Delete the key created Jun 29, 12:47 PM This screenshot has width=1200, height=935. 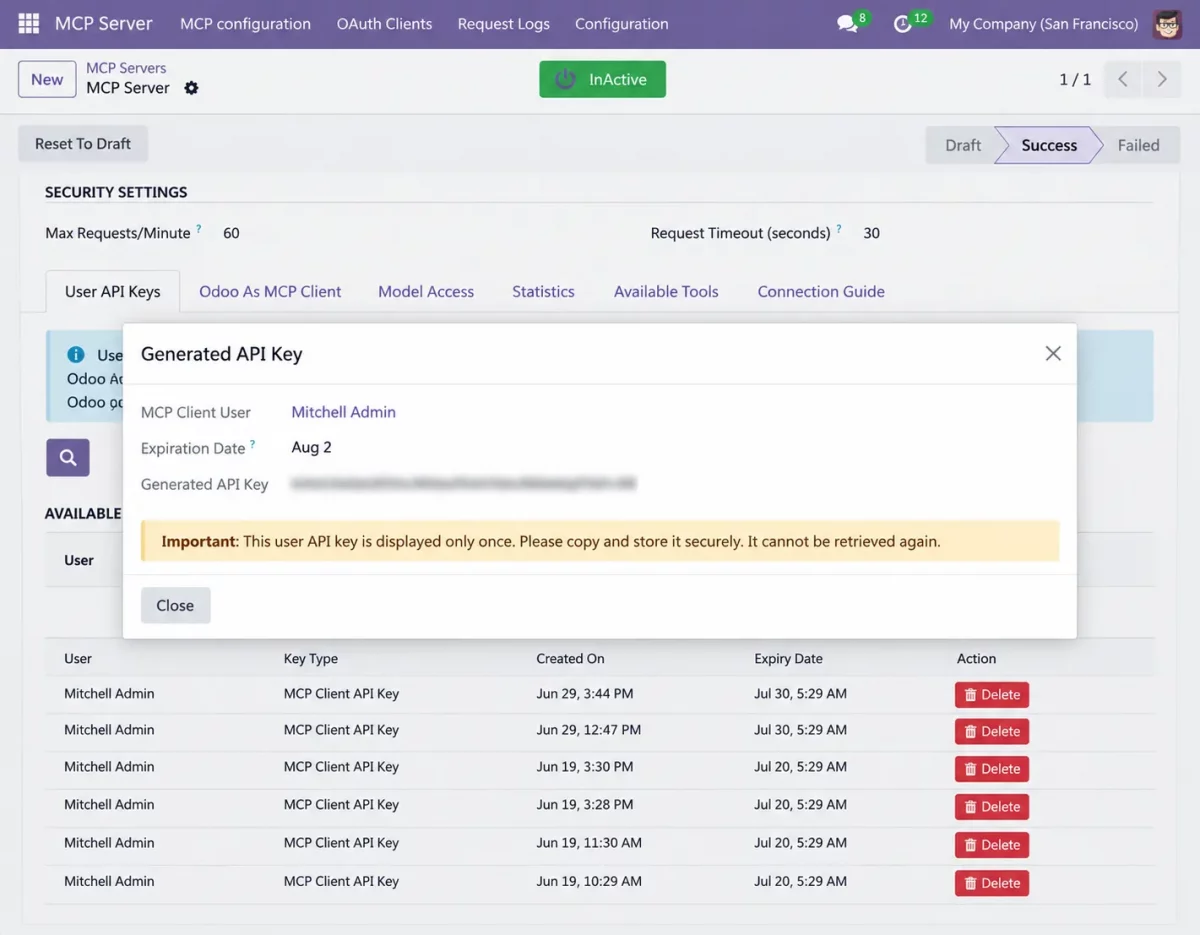[991, 731]
